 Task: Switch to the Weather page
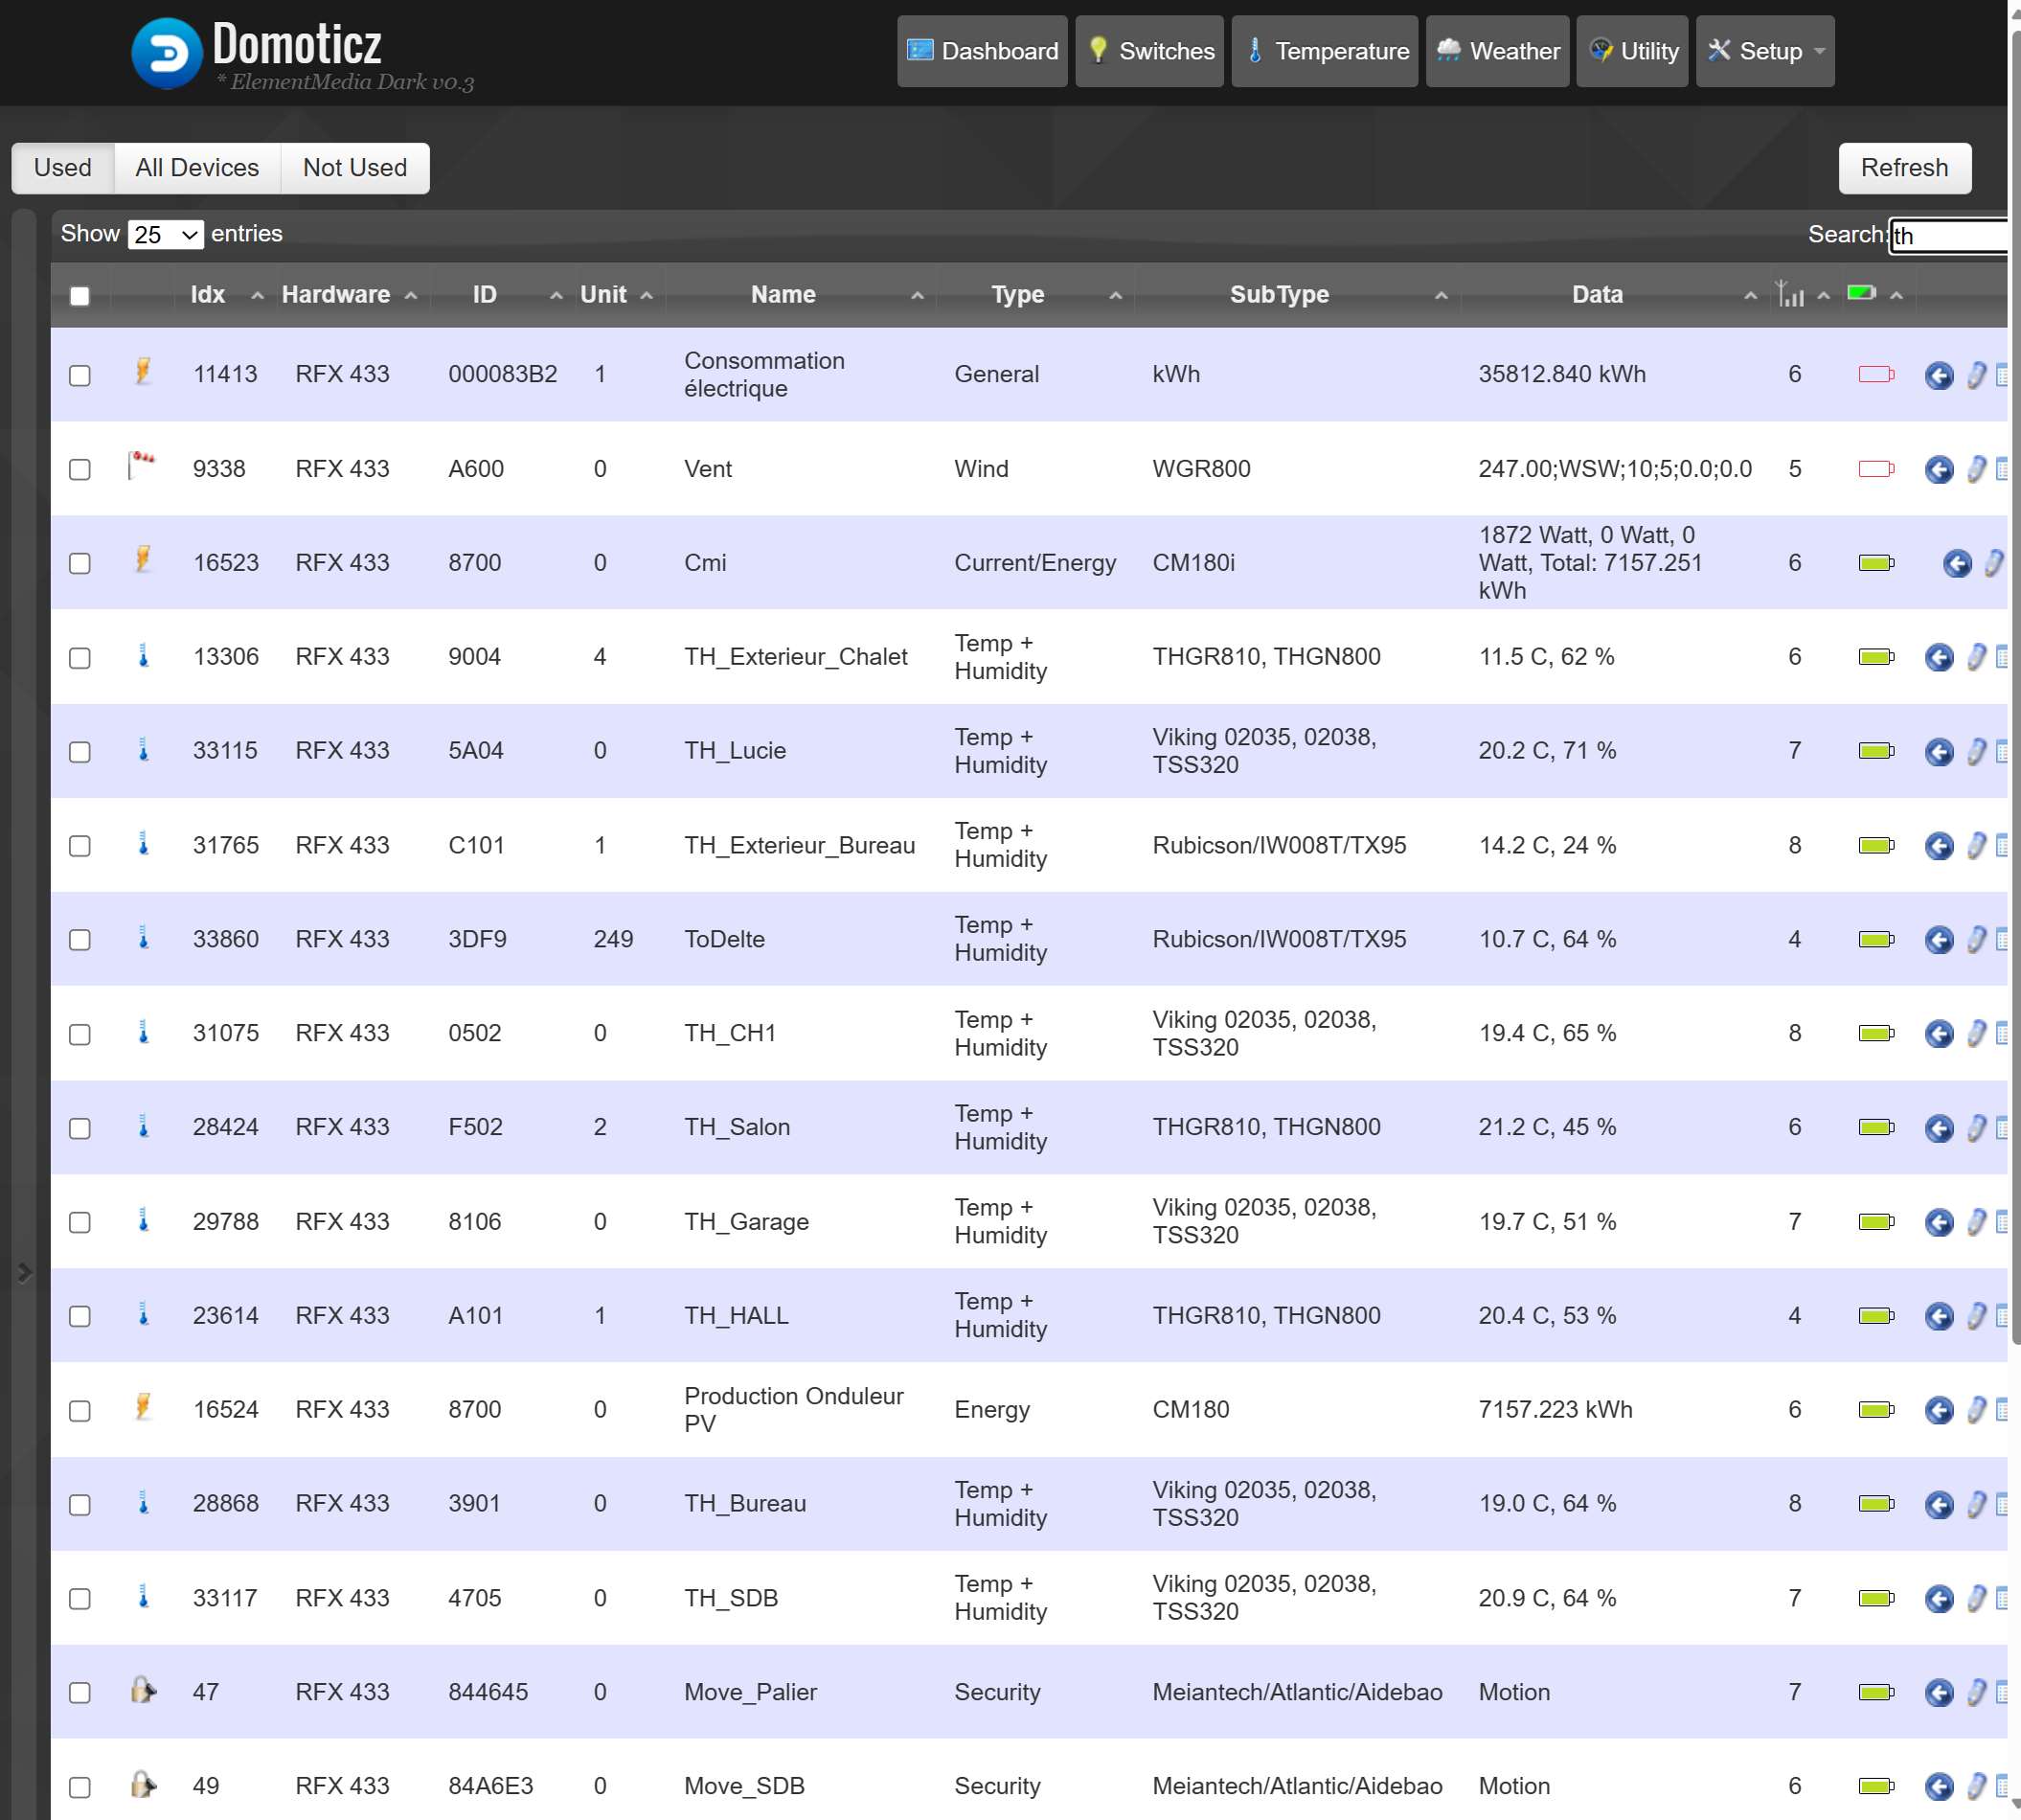pyautogui.click(x=1496, y=51)
